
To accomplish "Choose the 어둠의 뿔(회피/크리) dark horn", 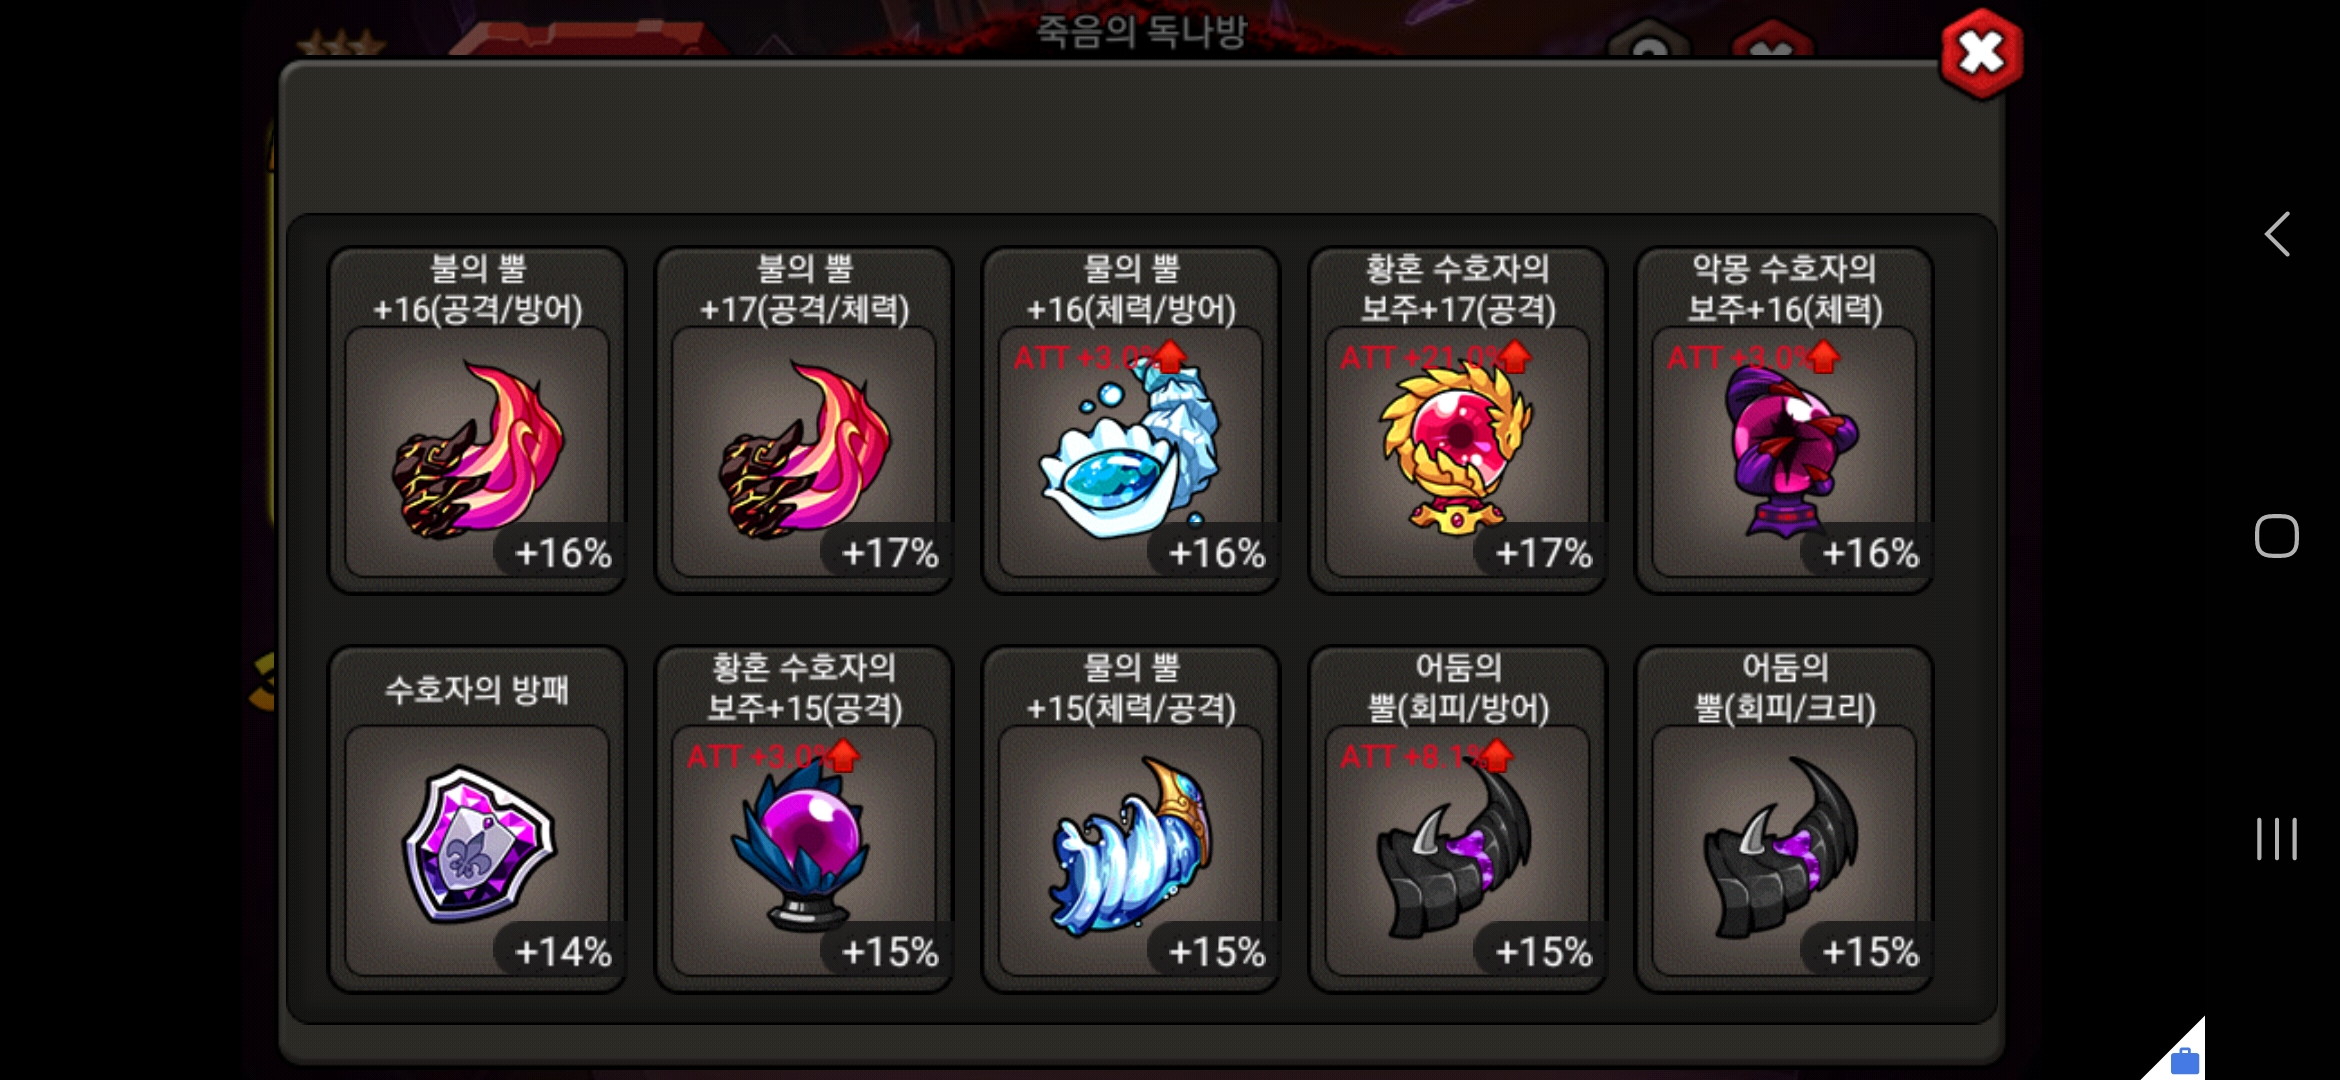I will coord(1785,820).
